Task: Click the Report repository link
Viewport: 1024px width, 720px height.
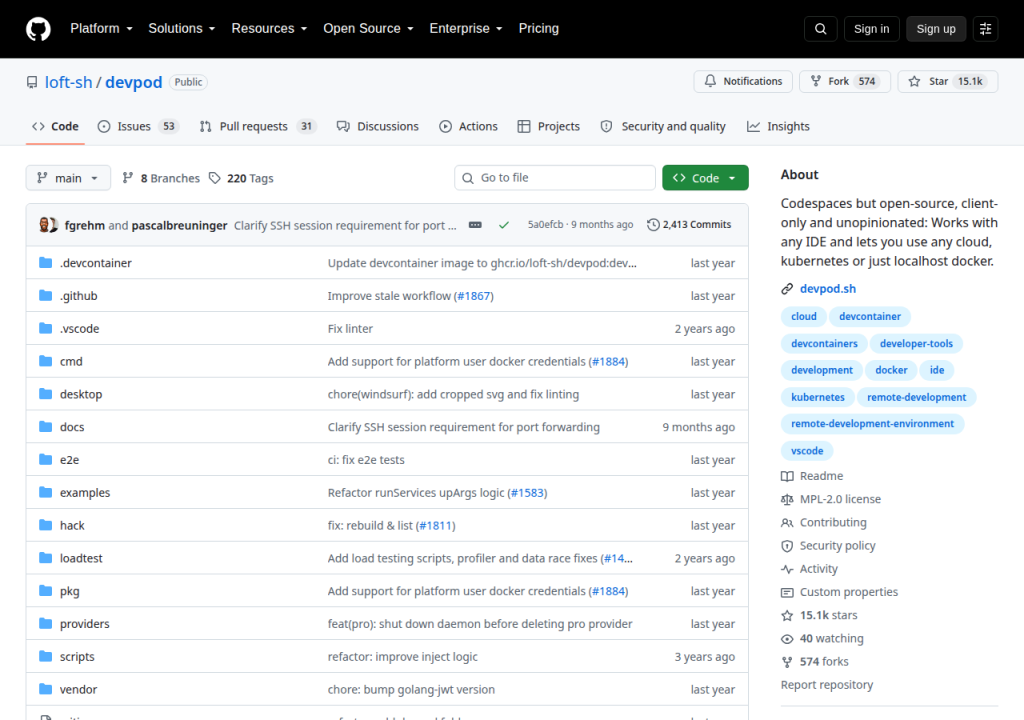Action: click(x=827, y=685)
